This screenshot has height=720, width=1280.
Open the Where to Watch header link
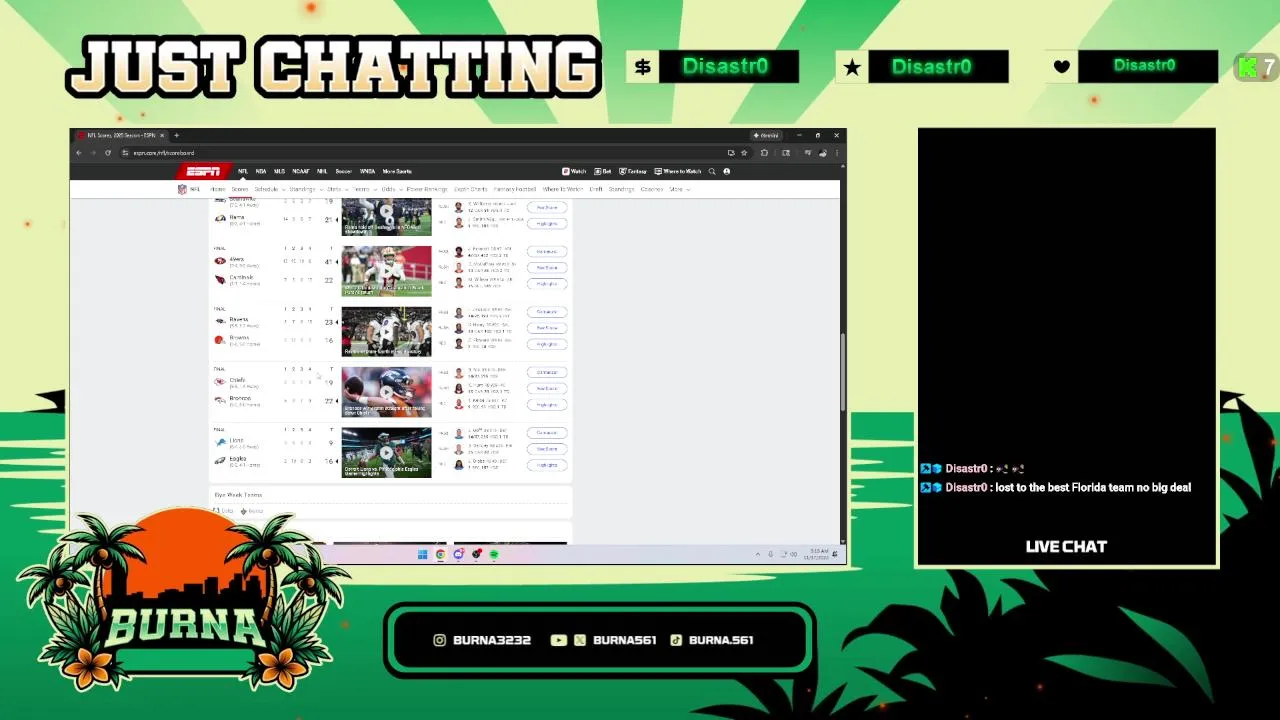[x=678, y=171]
